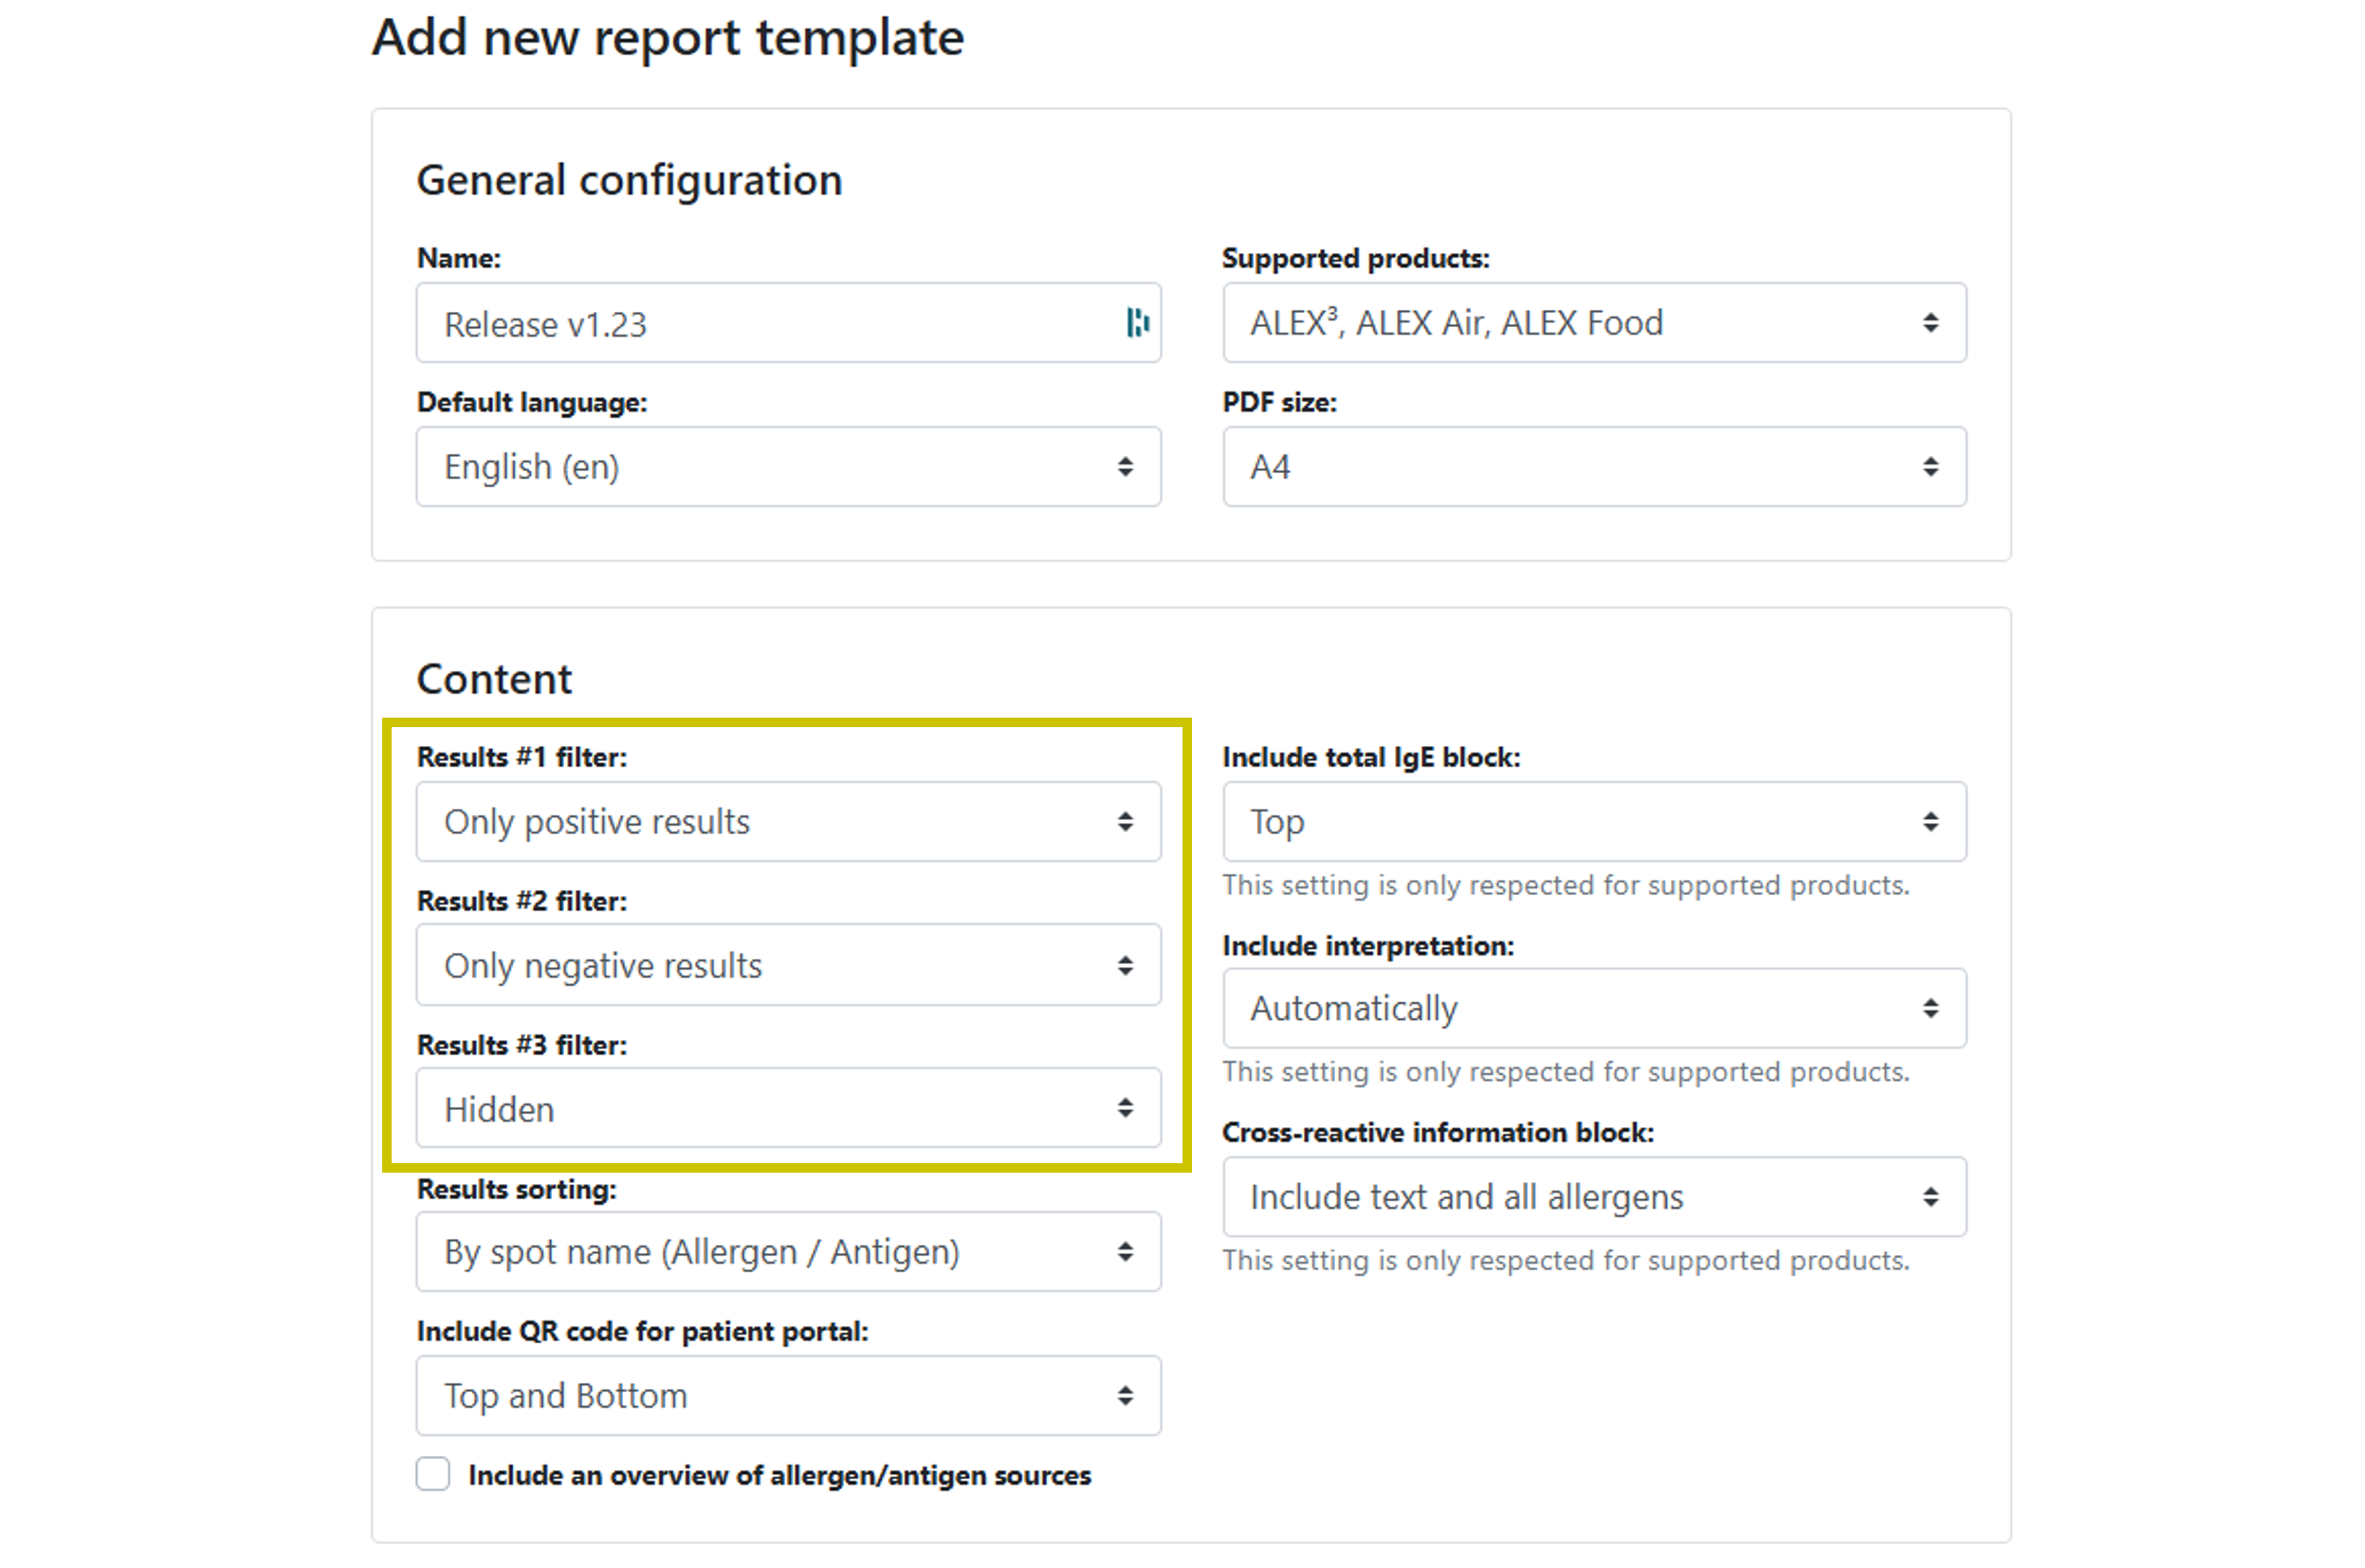
Task: Open the Results #2 filter dropdown
Action: coord(787,965)
